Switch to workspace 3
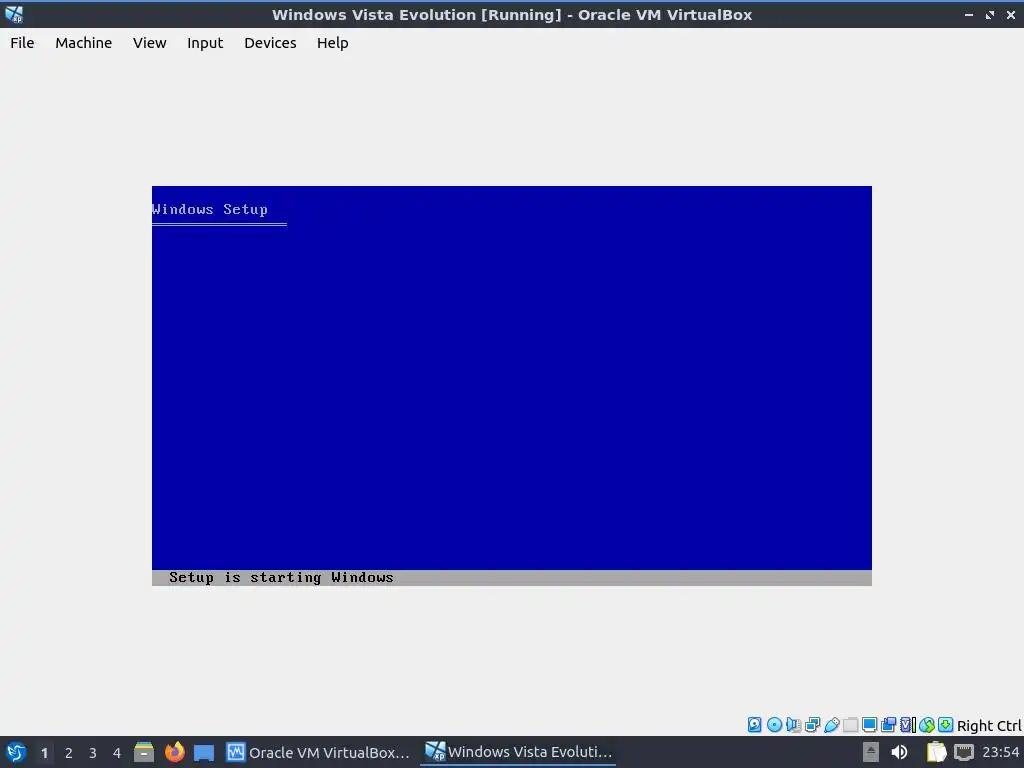 pos(93,753)
